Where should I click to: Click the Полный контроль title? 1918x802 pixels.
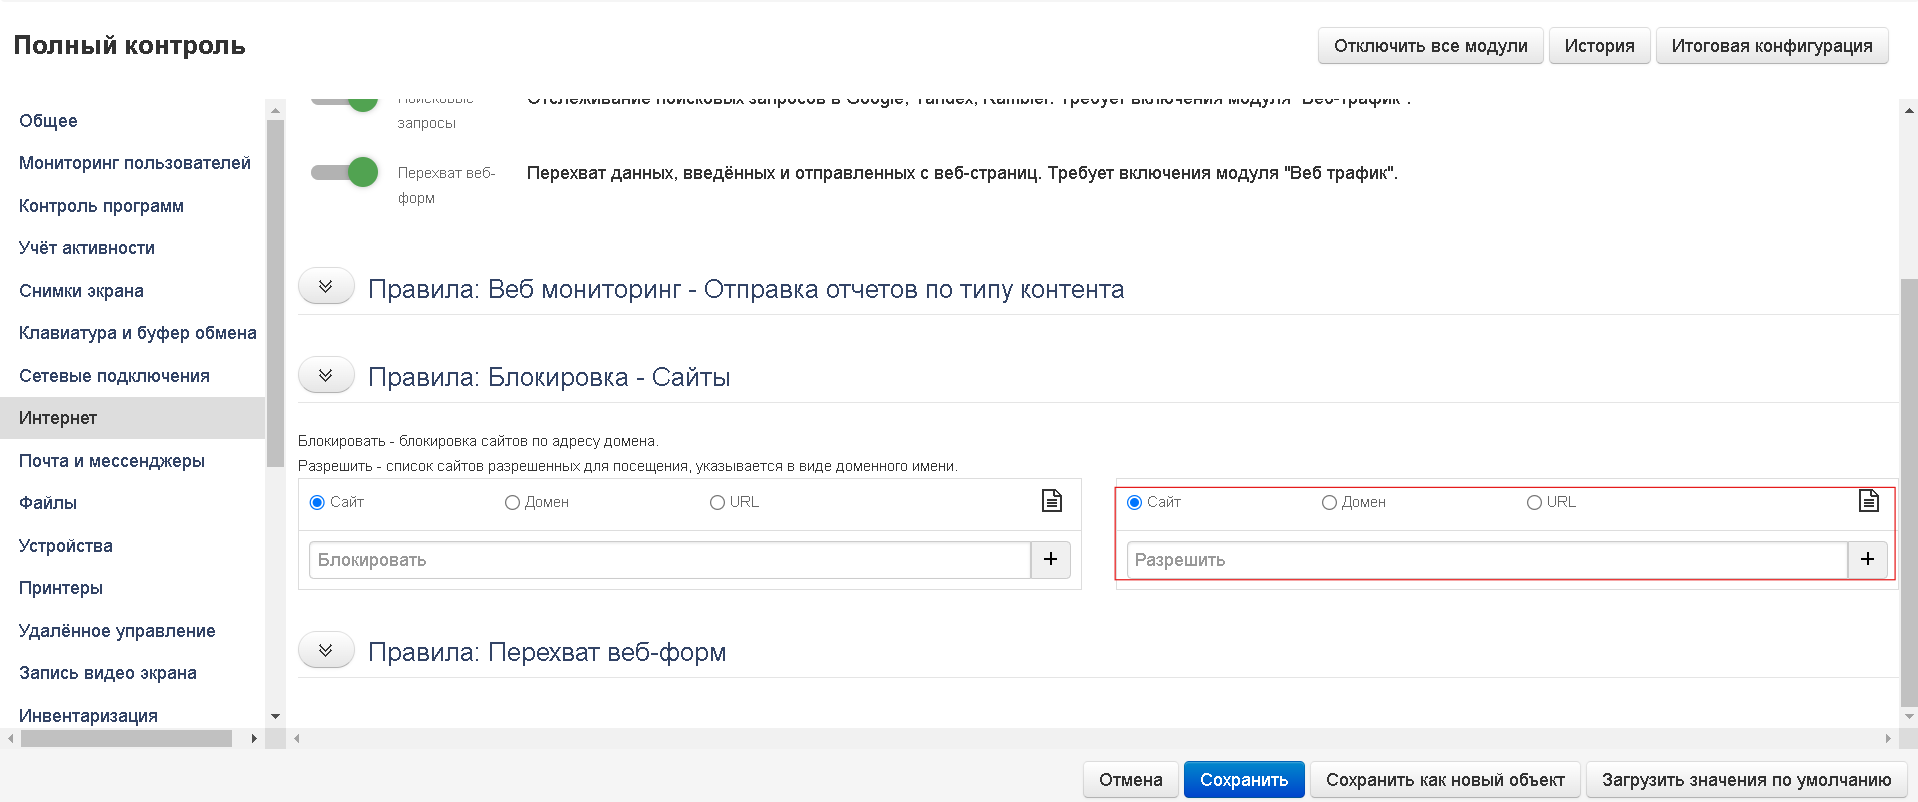[130, 45]
